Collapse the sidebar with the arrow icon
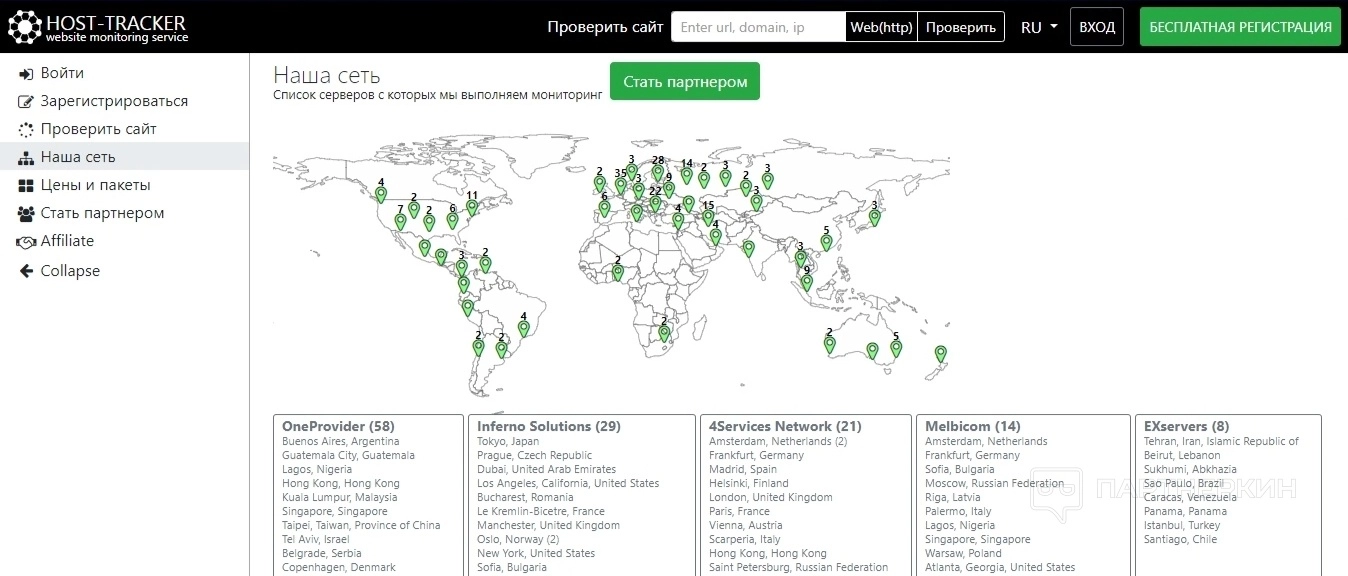Image resolution: width=1348 pixels, height=576 pixels. [26, 271]
